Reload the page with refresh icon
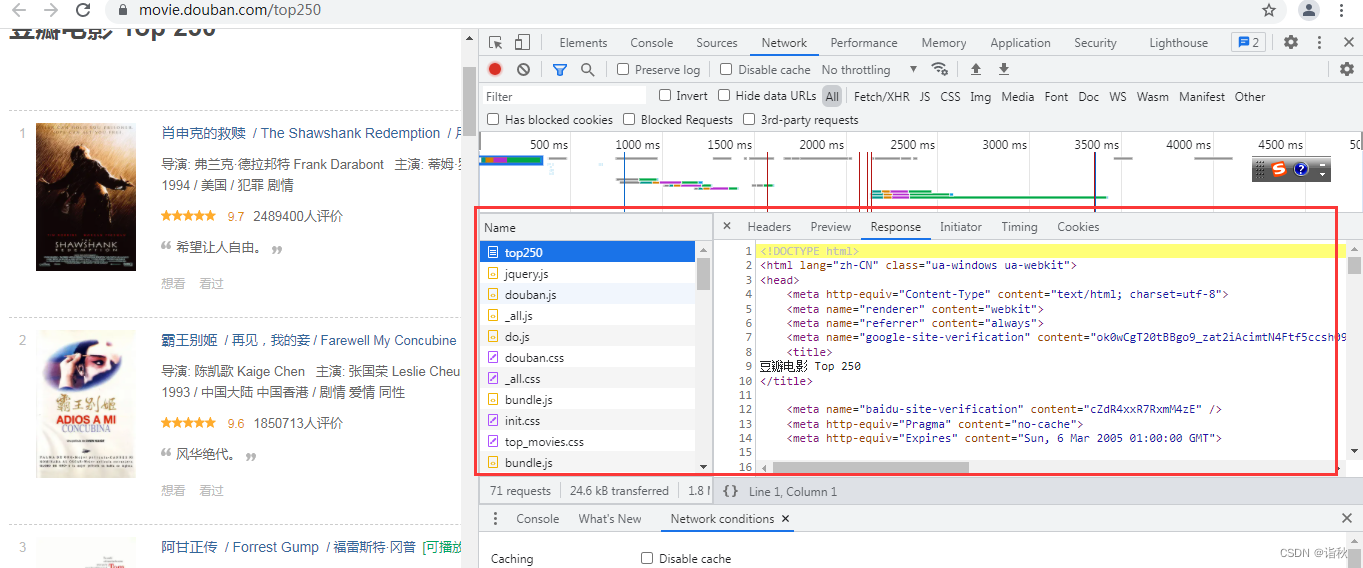Image resolution: width=1363 pixels, height=568 pixels. (x=83, y=10)
